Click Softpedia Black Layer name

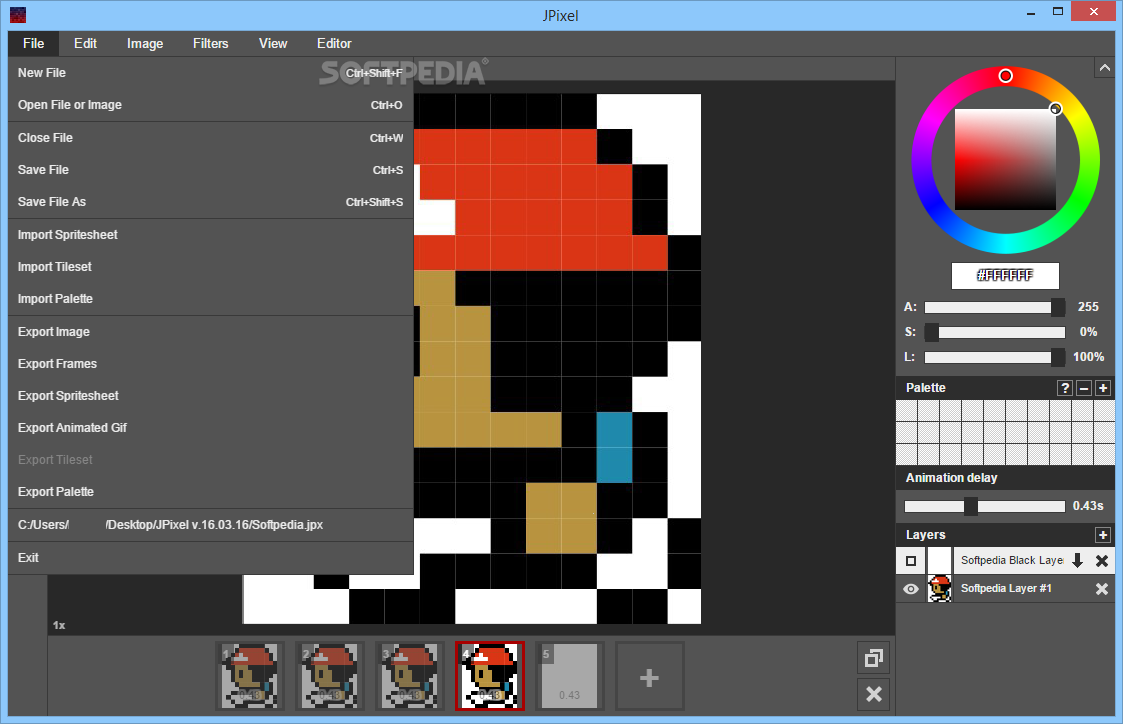[1011, 561]
